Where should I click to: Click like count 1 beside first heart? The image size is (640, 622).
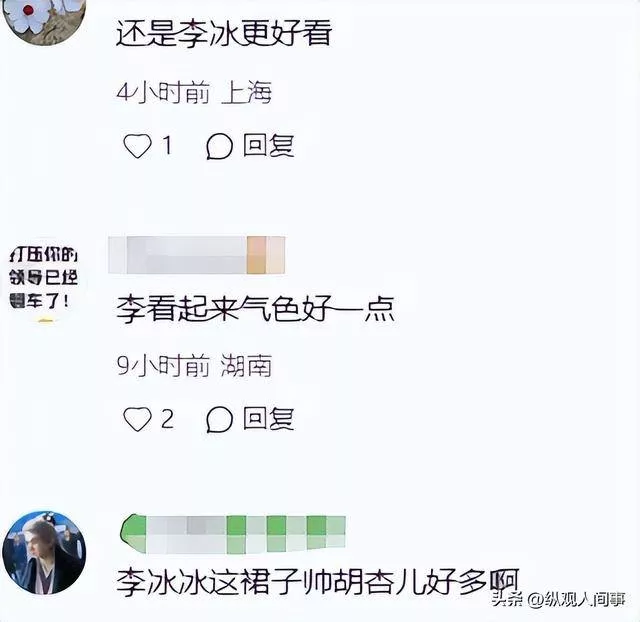167,145
